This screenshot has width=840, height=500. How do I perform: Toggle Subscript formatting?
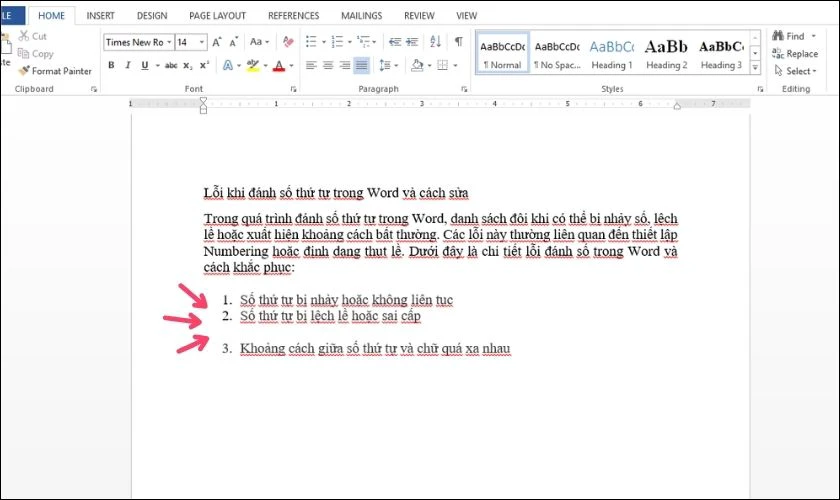(188, 65)
